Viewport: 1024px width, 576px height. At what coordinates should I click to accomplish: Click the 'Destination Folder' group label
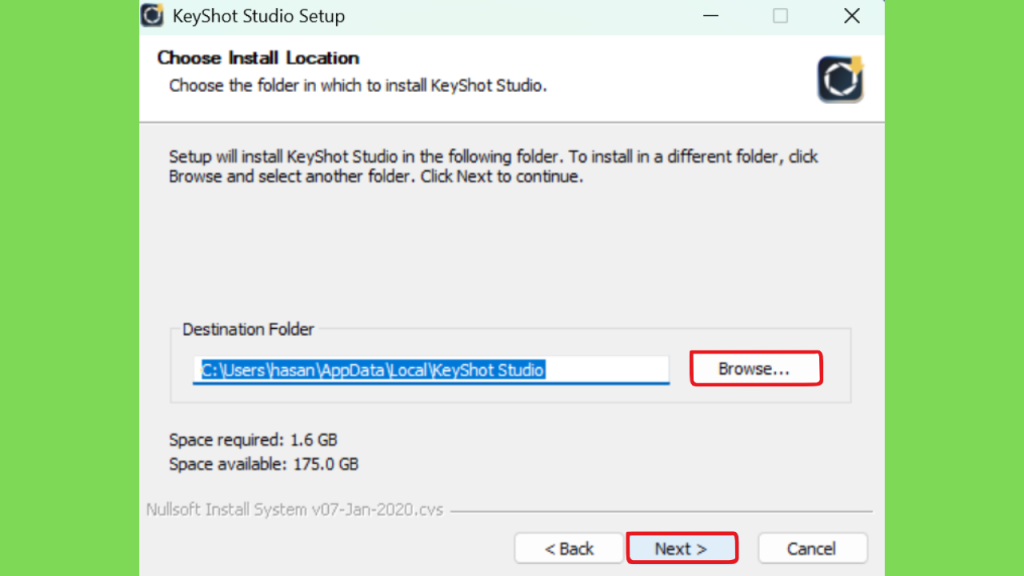(x=248, y=329)
